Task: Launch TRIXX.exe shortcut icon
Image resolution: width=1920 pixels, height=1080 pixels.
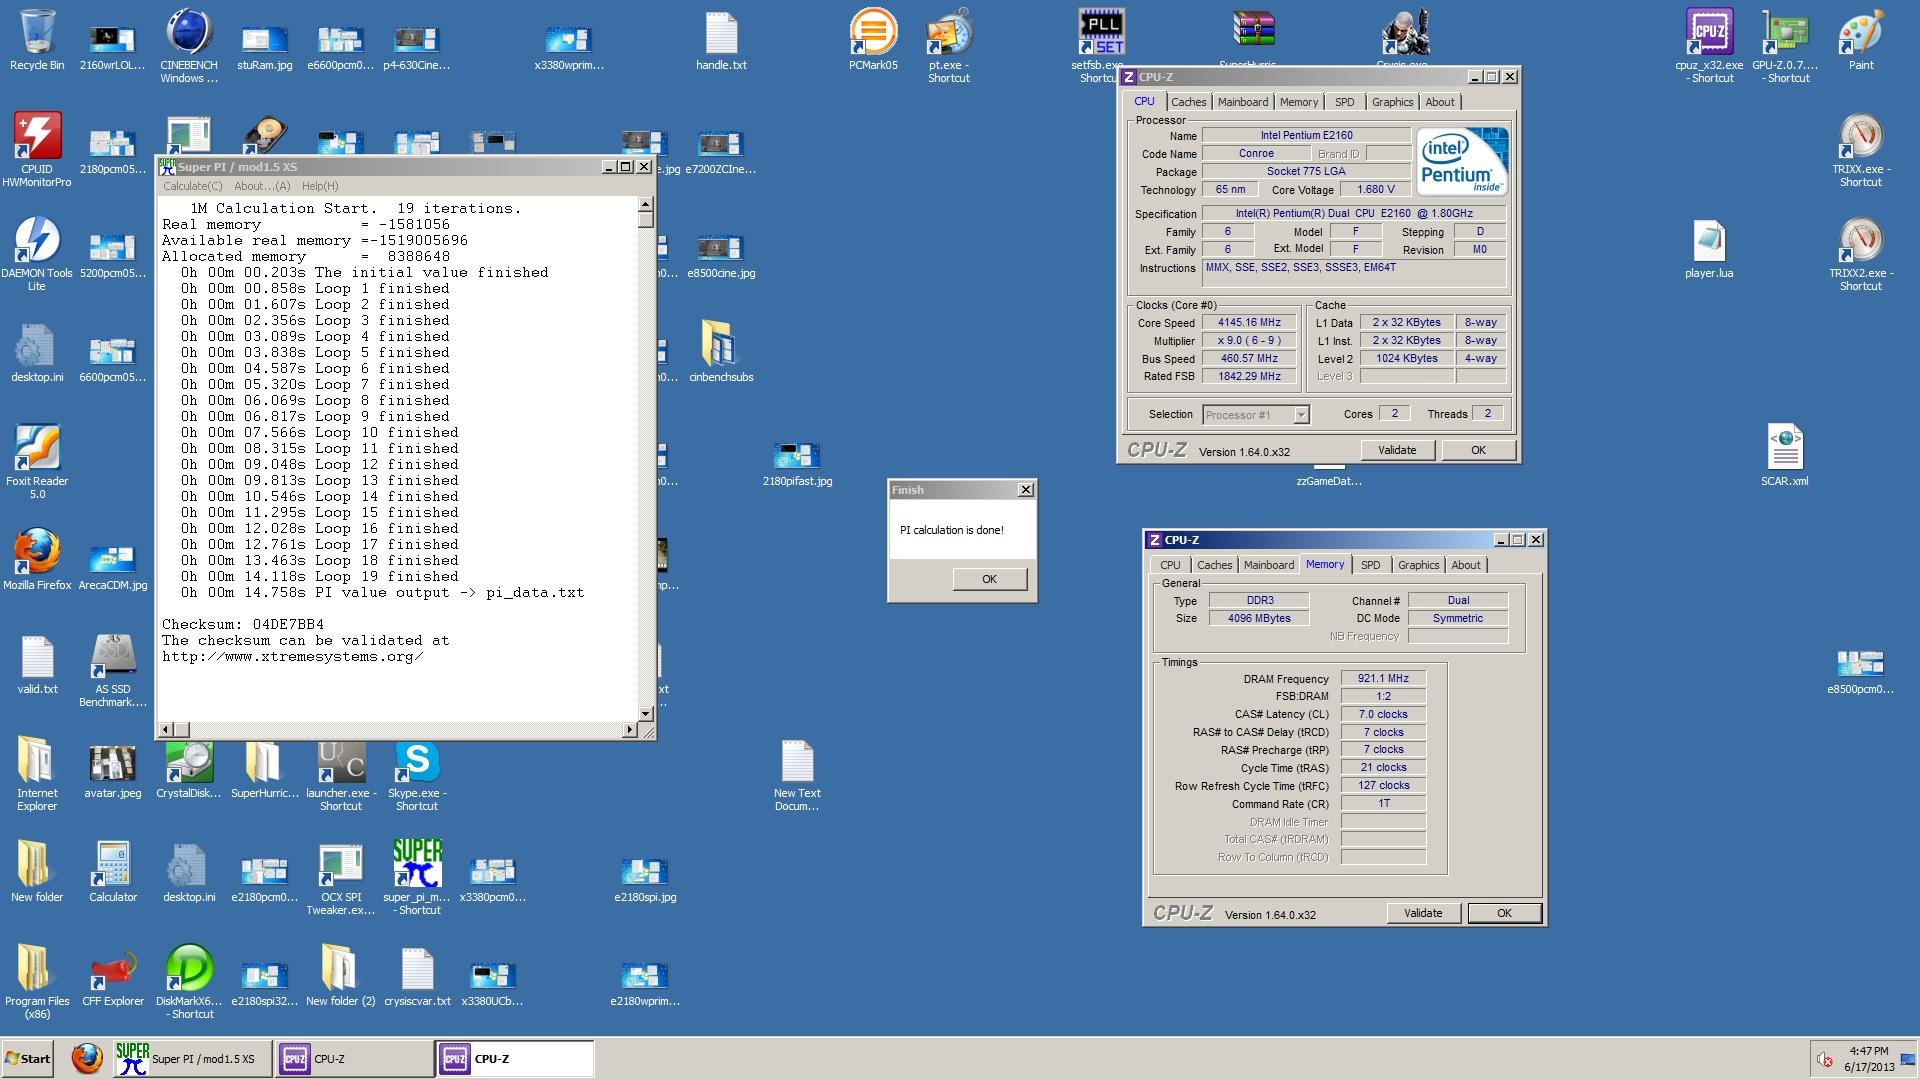Action: [1861, 150]
